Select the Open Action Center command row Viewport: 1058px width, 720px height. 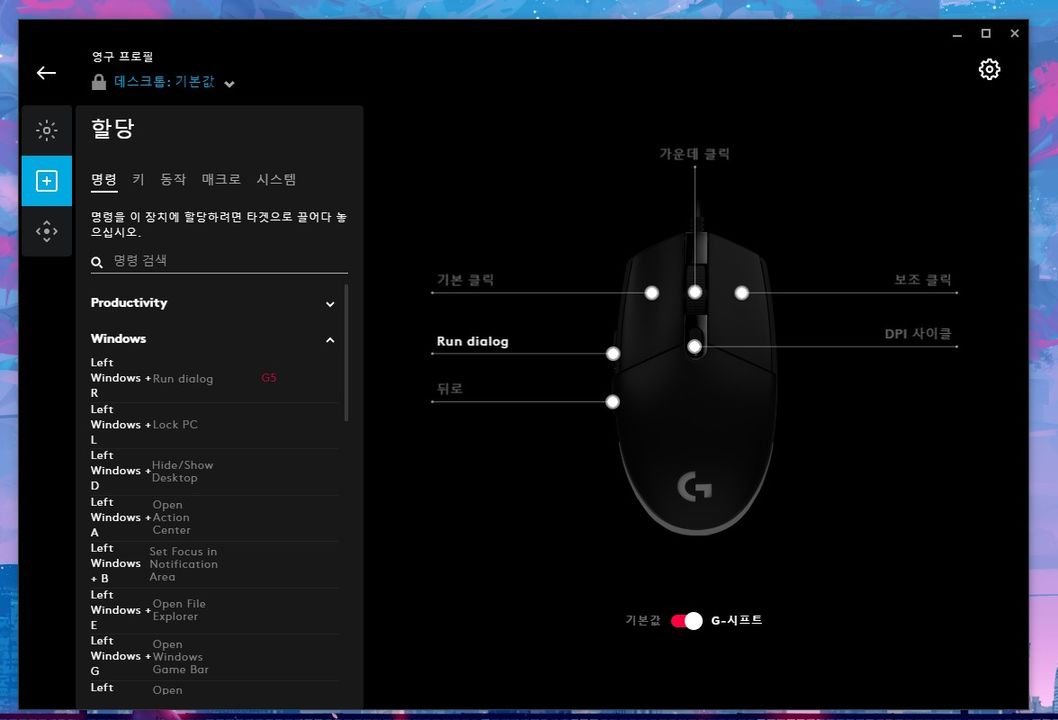click(x=215, y=518)
